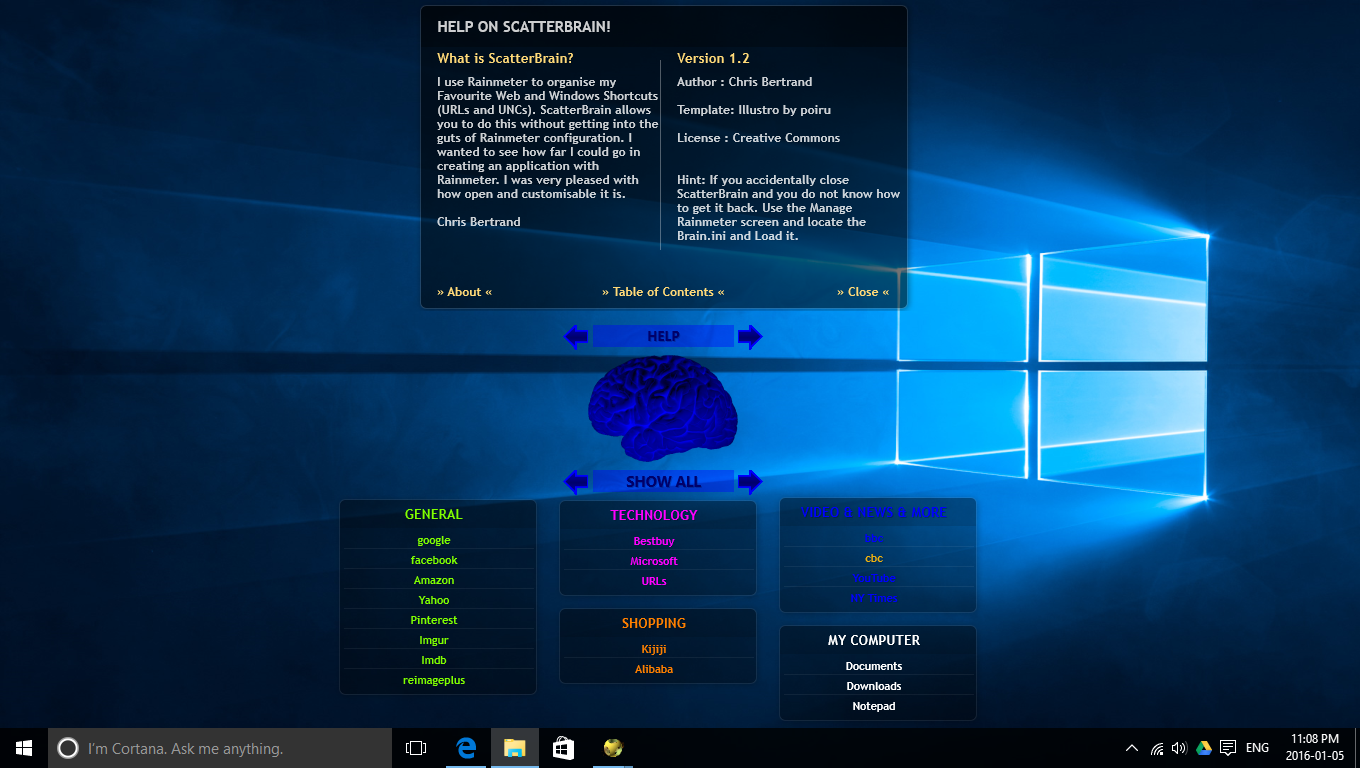
Task: Launch Microsoft Edge from the taskbar
Action: pos(466,747)
